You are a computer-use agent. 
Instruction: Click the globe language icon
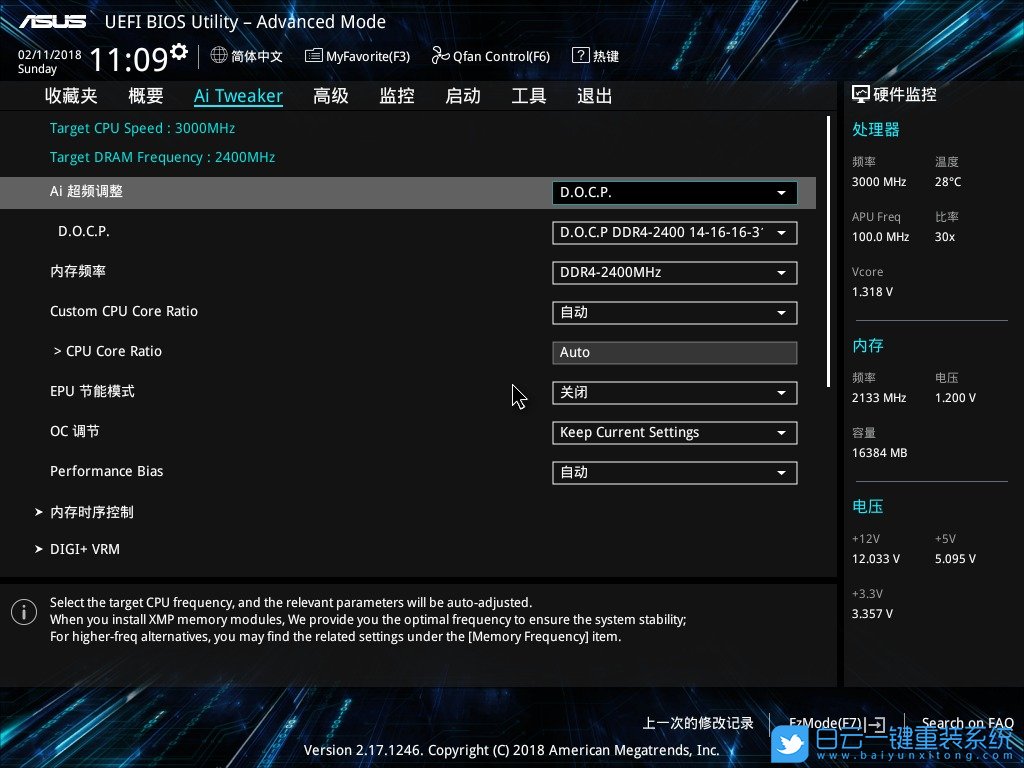(x=219, y=56)
